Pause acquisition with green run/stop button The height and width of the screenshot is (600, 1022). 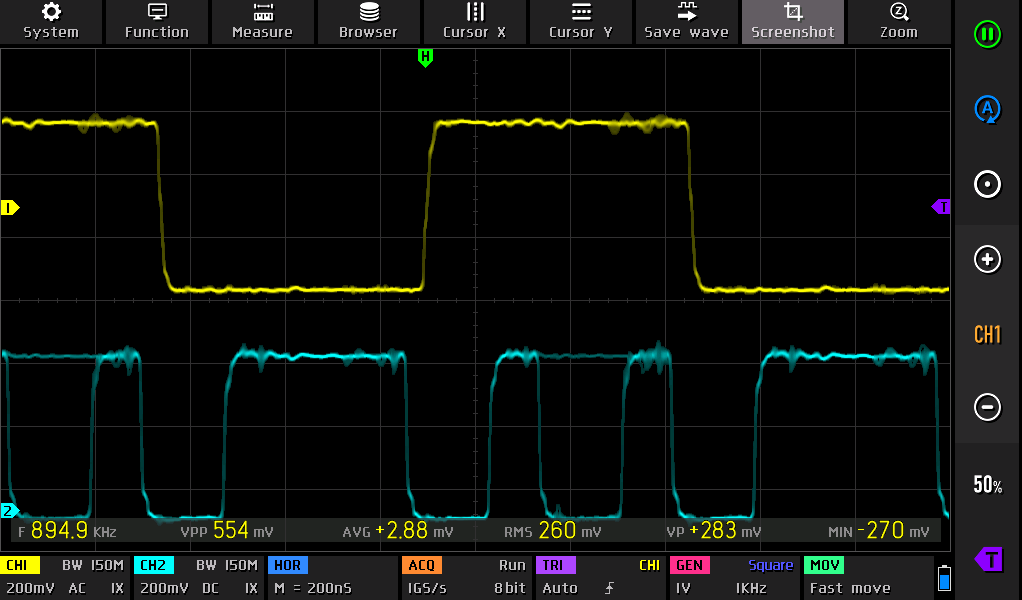(987, 35)
